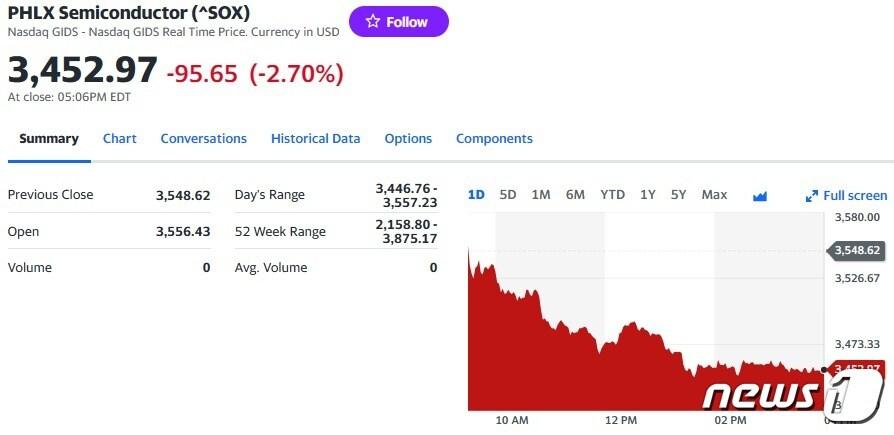This screenshot has height=435, width=894.
Task: Switch chart to 1Y range
Action: pos(648,195)
